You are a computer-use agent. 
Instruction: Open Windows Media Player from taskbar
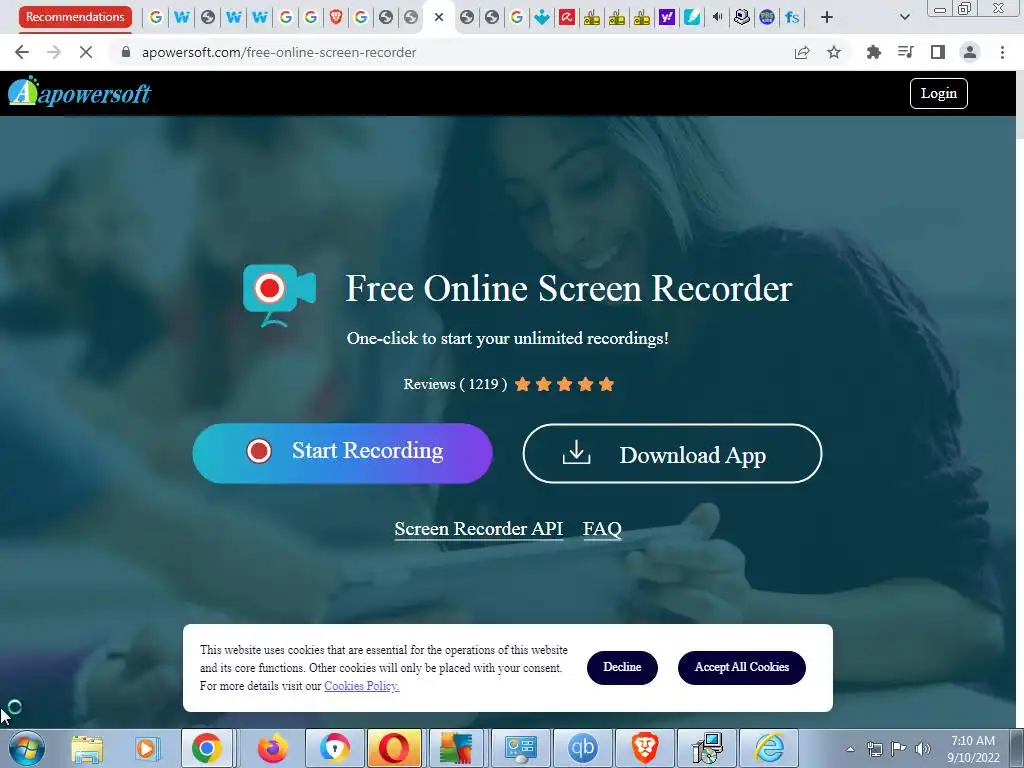148,748
